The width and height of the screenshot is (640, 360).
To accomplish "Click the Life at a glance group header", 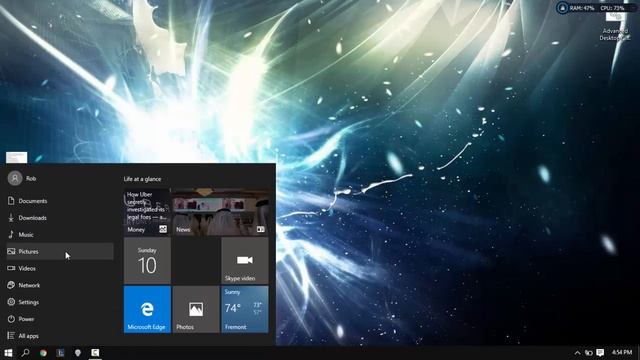I will tap(142, 179).
